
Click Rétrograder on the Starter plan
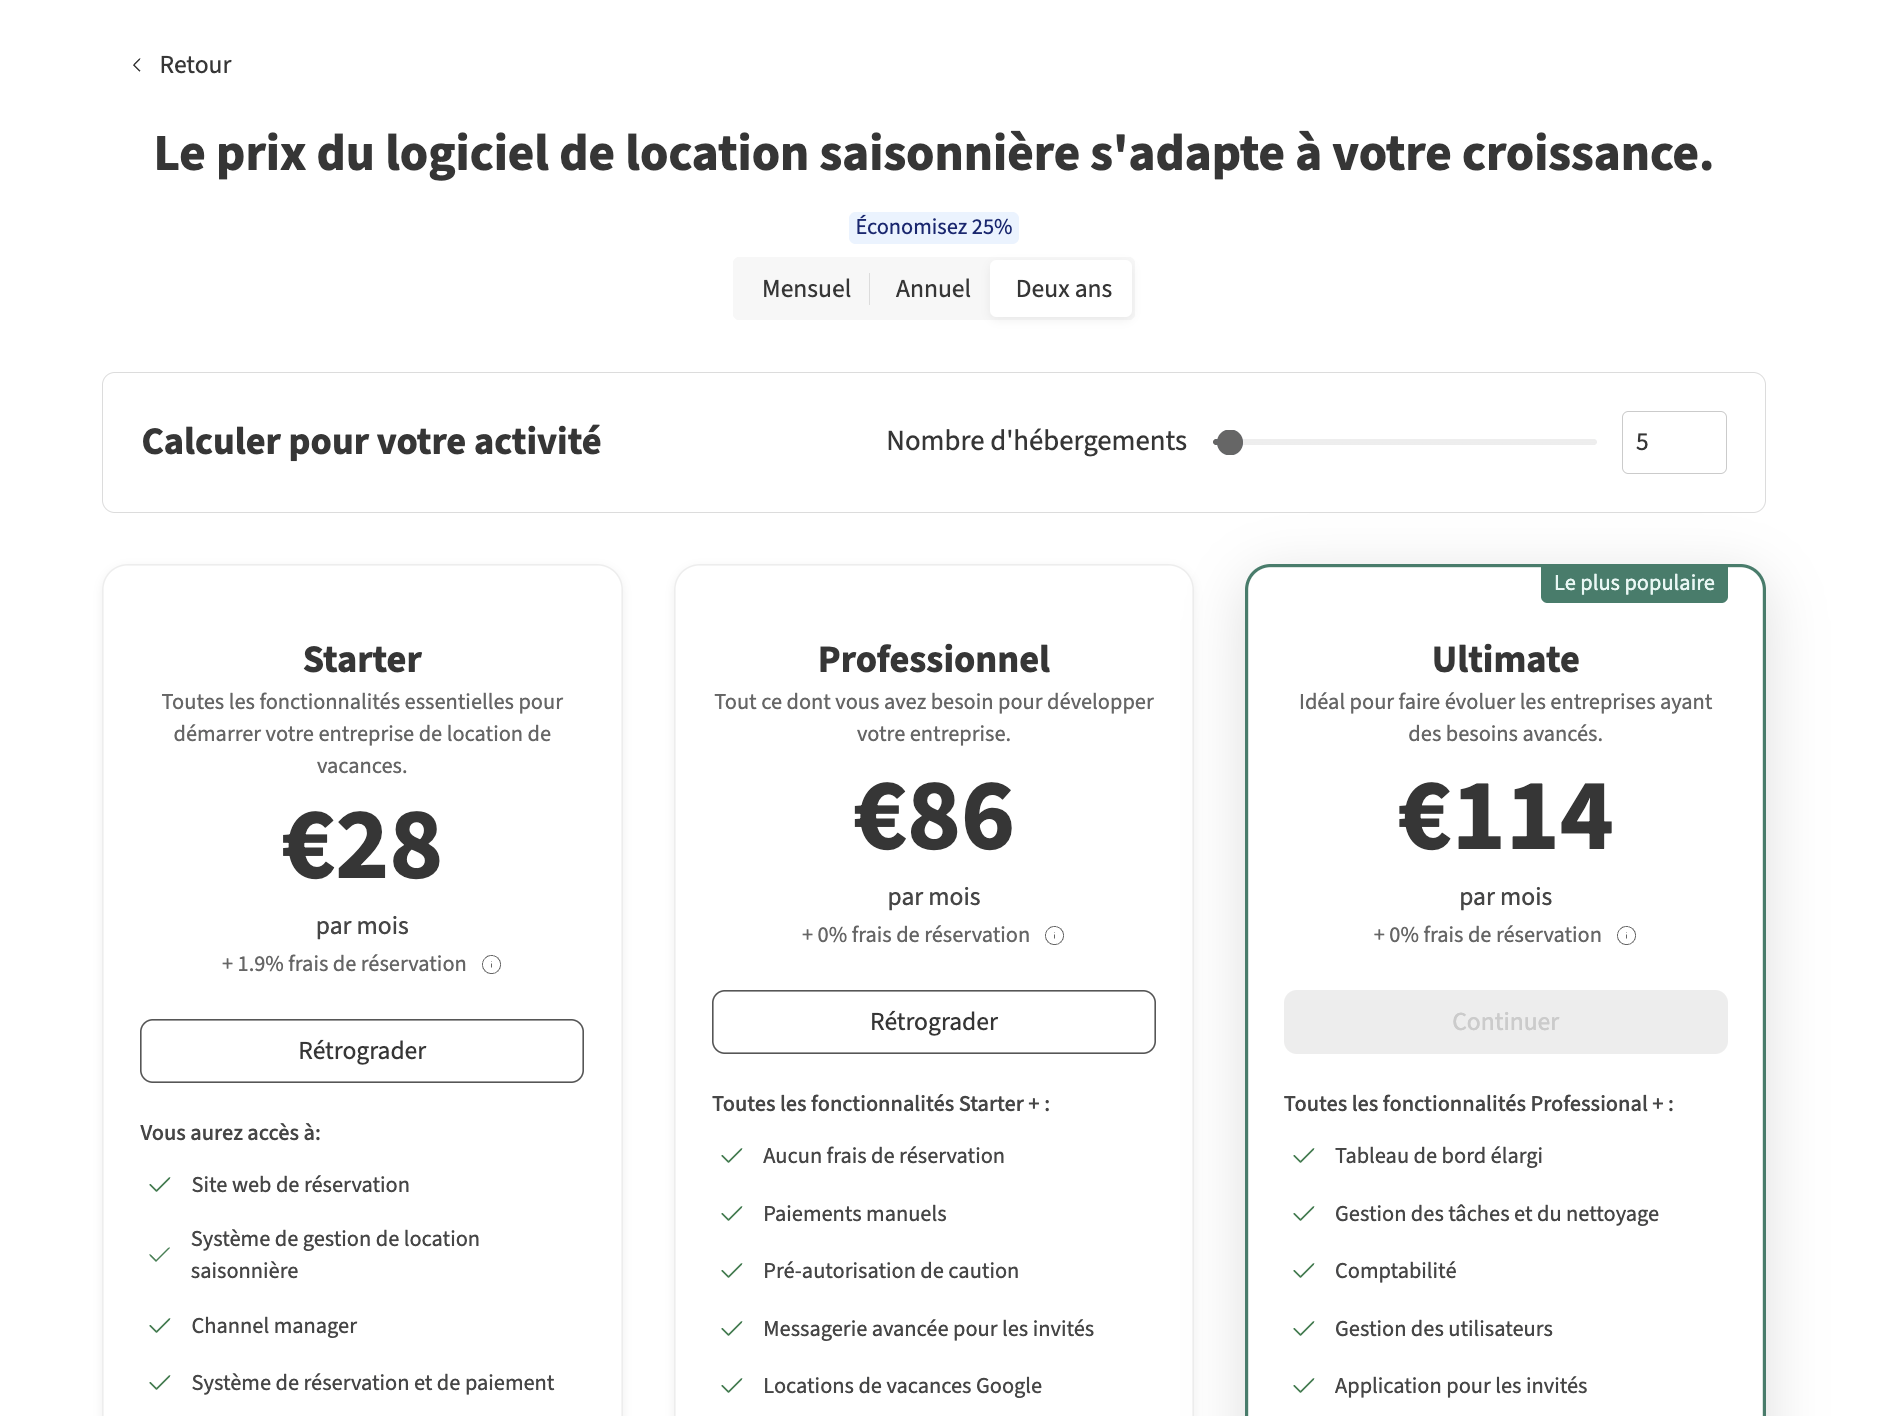click(361, 1050)
